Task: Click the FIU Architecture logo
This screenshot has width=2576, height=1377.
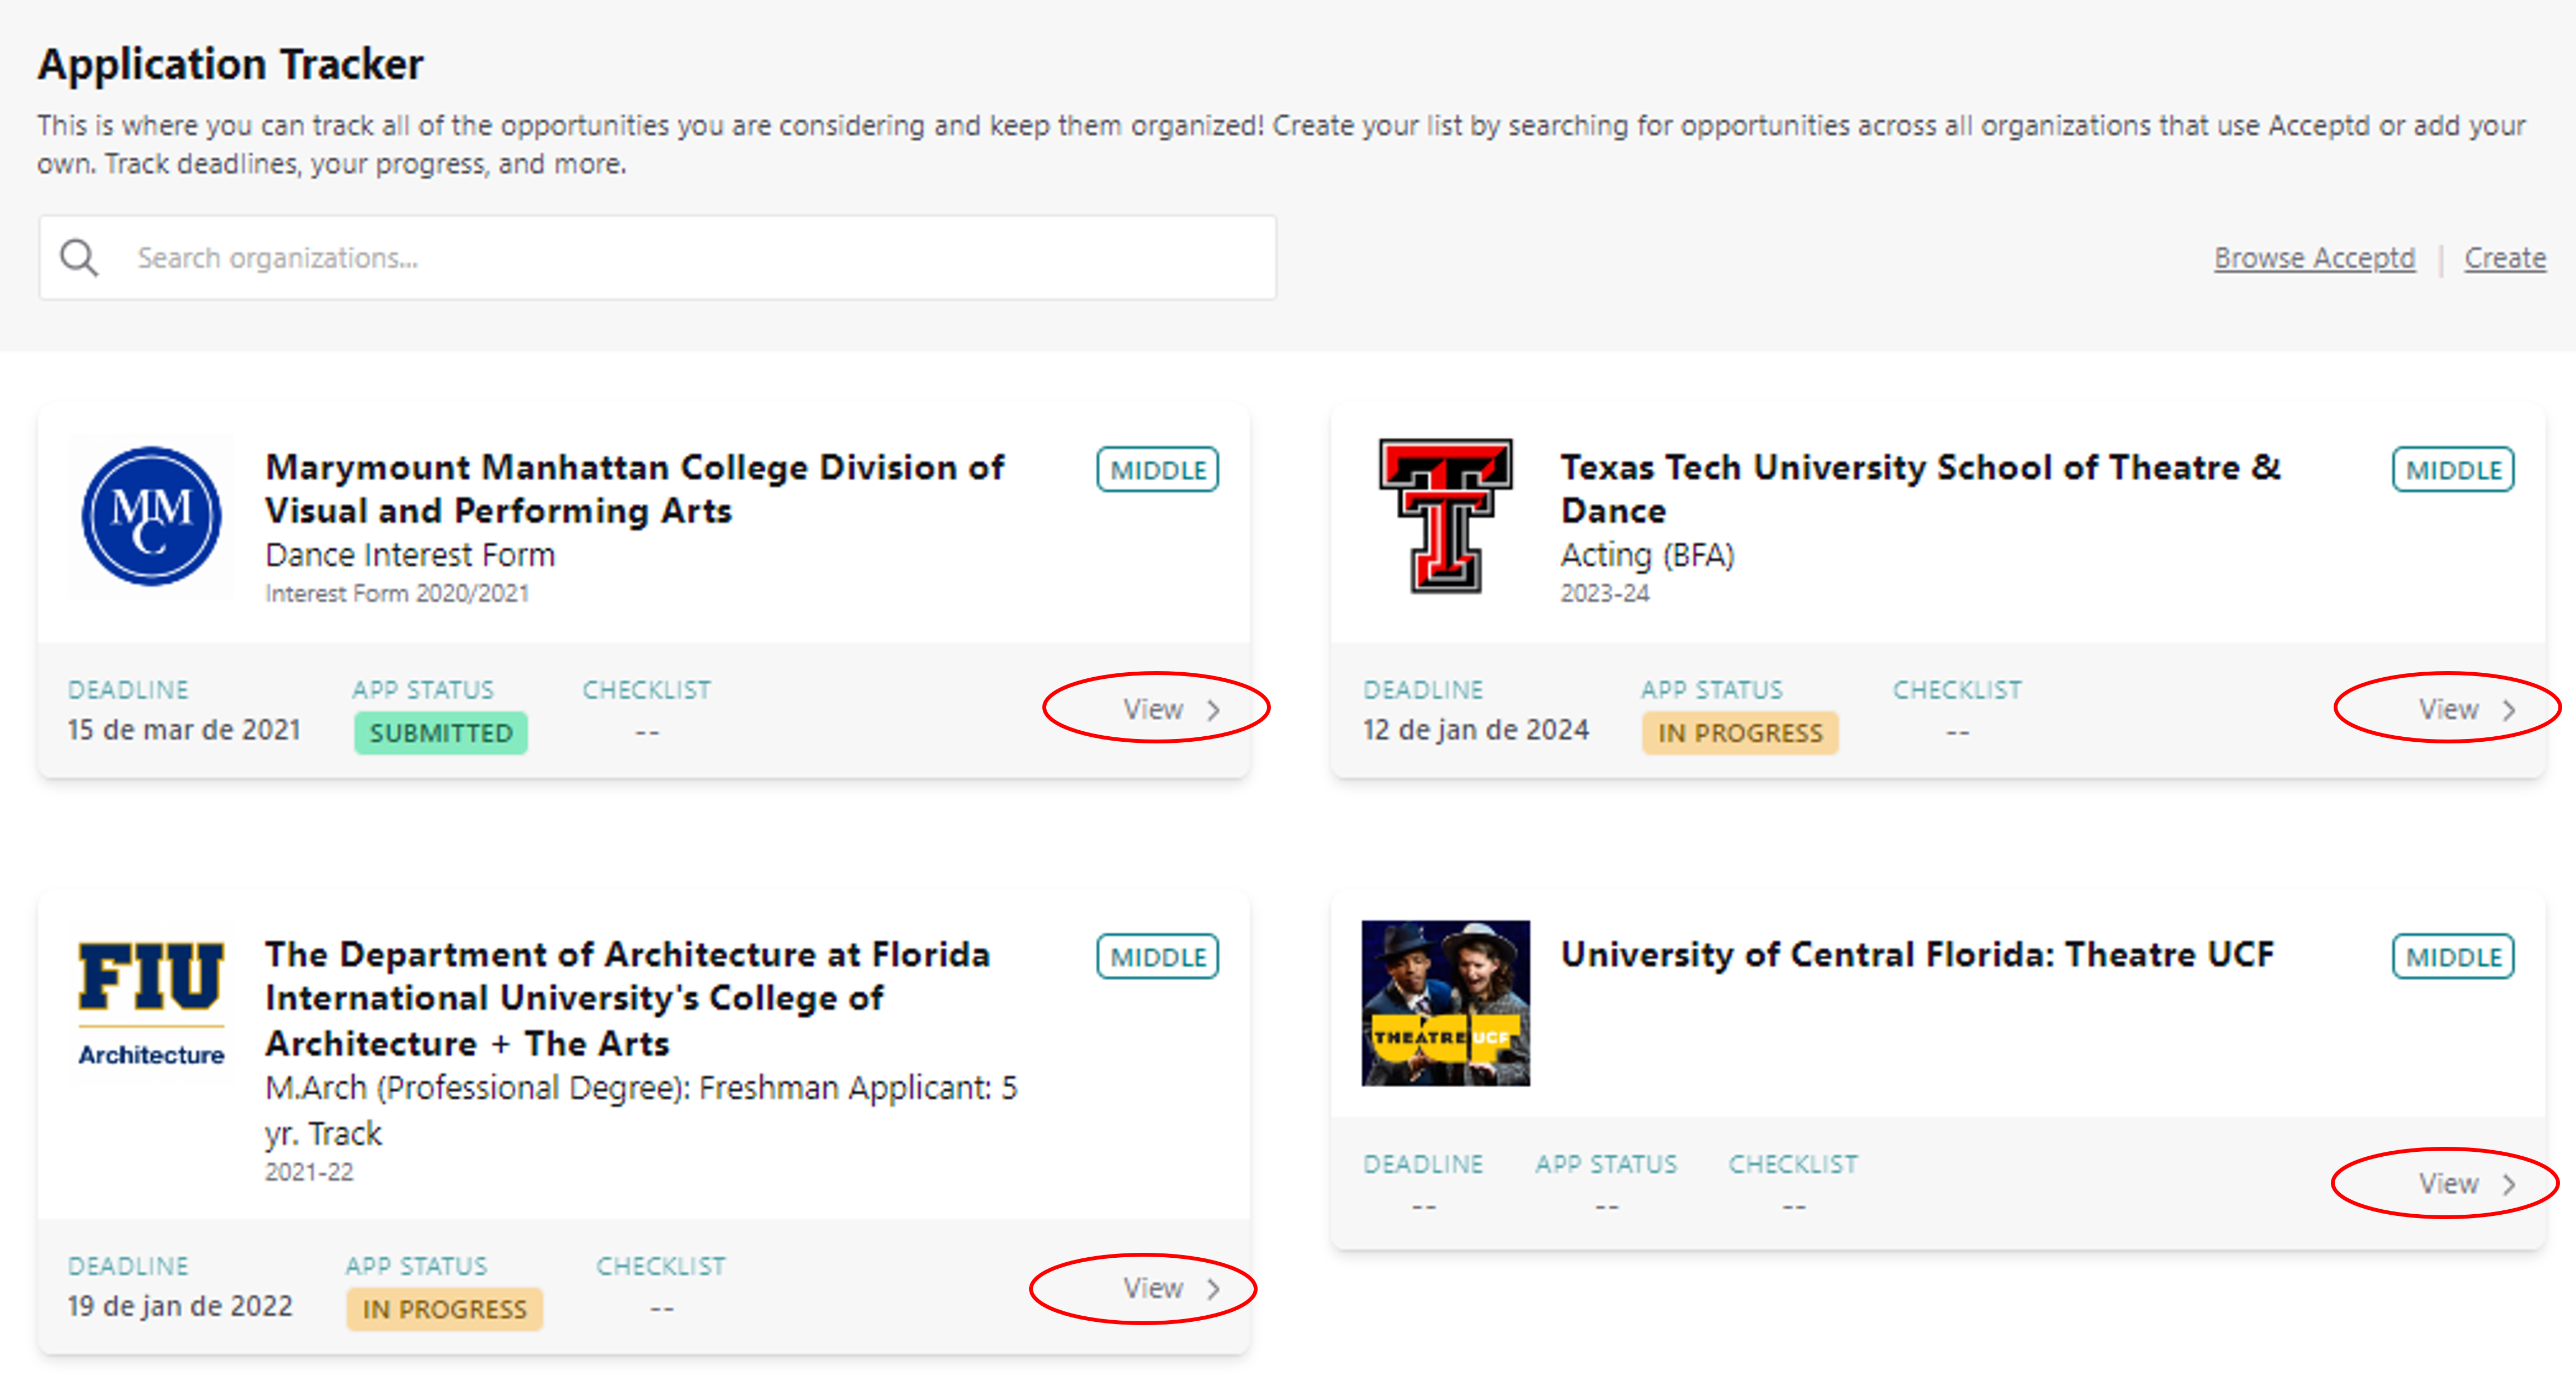Action: pyautogui.click(x=151, y=1003)
